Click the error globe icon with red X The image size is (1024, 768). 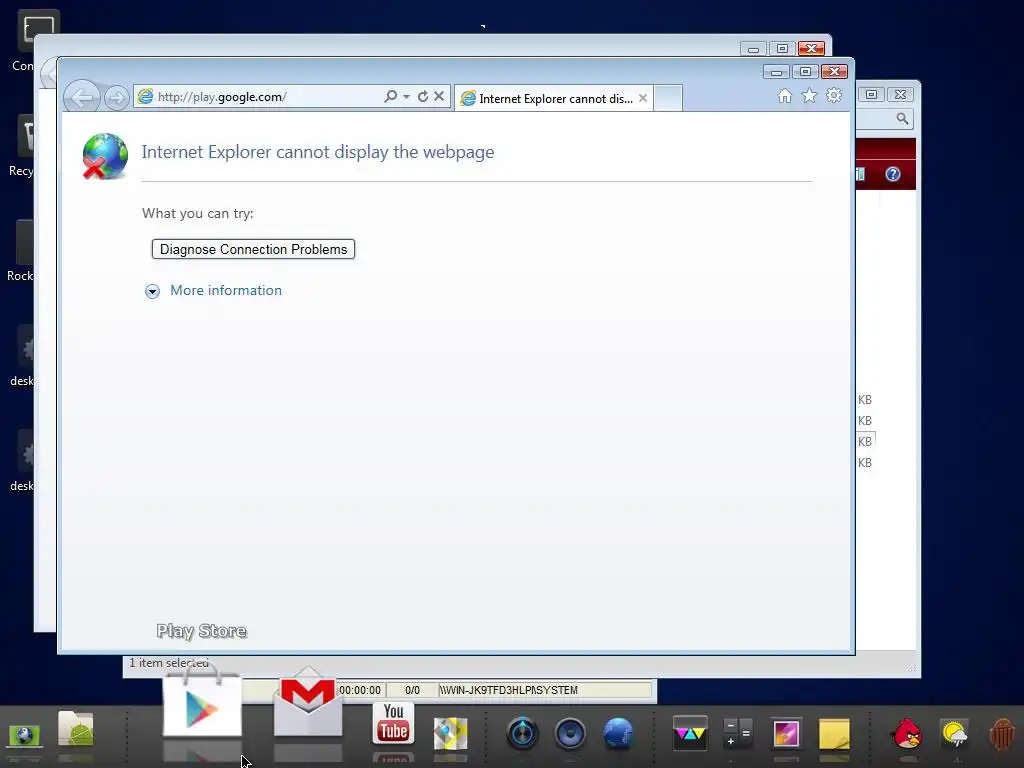pos(104,156)
